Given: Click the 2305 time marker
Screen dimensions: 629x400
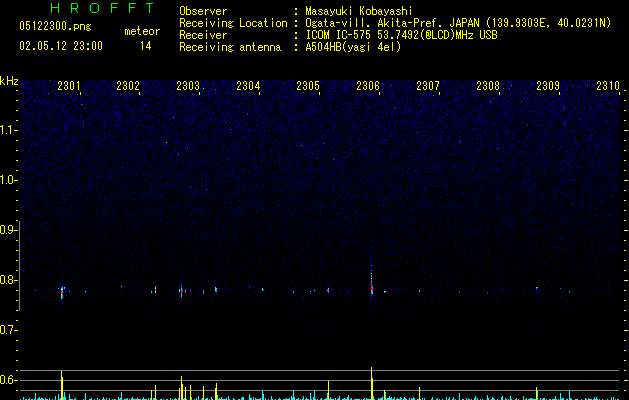Looking at the screenshot, I should click(x=308, y=86).
